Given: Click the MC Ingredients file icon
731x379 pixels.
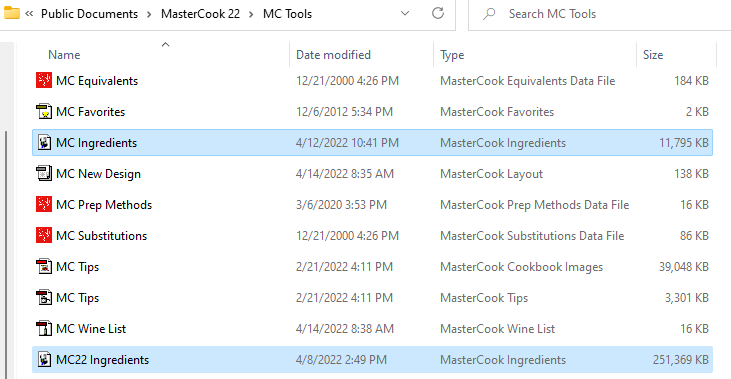Looking at the screenshot, I should (44, 142).
